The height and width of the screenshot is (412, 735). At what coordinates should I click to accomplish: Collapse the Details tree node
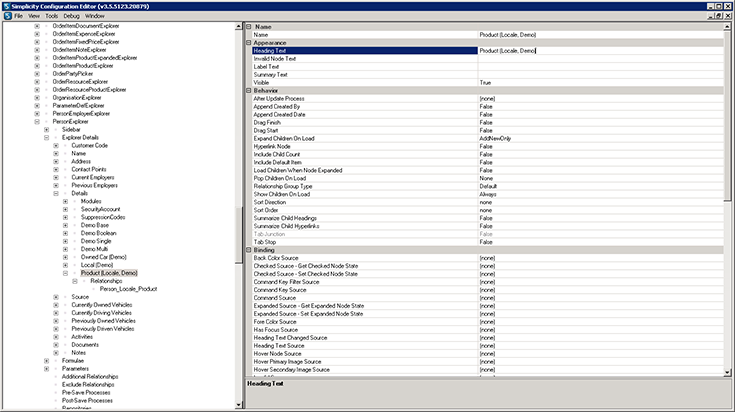click(x=56, y=193)
